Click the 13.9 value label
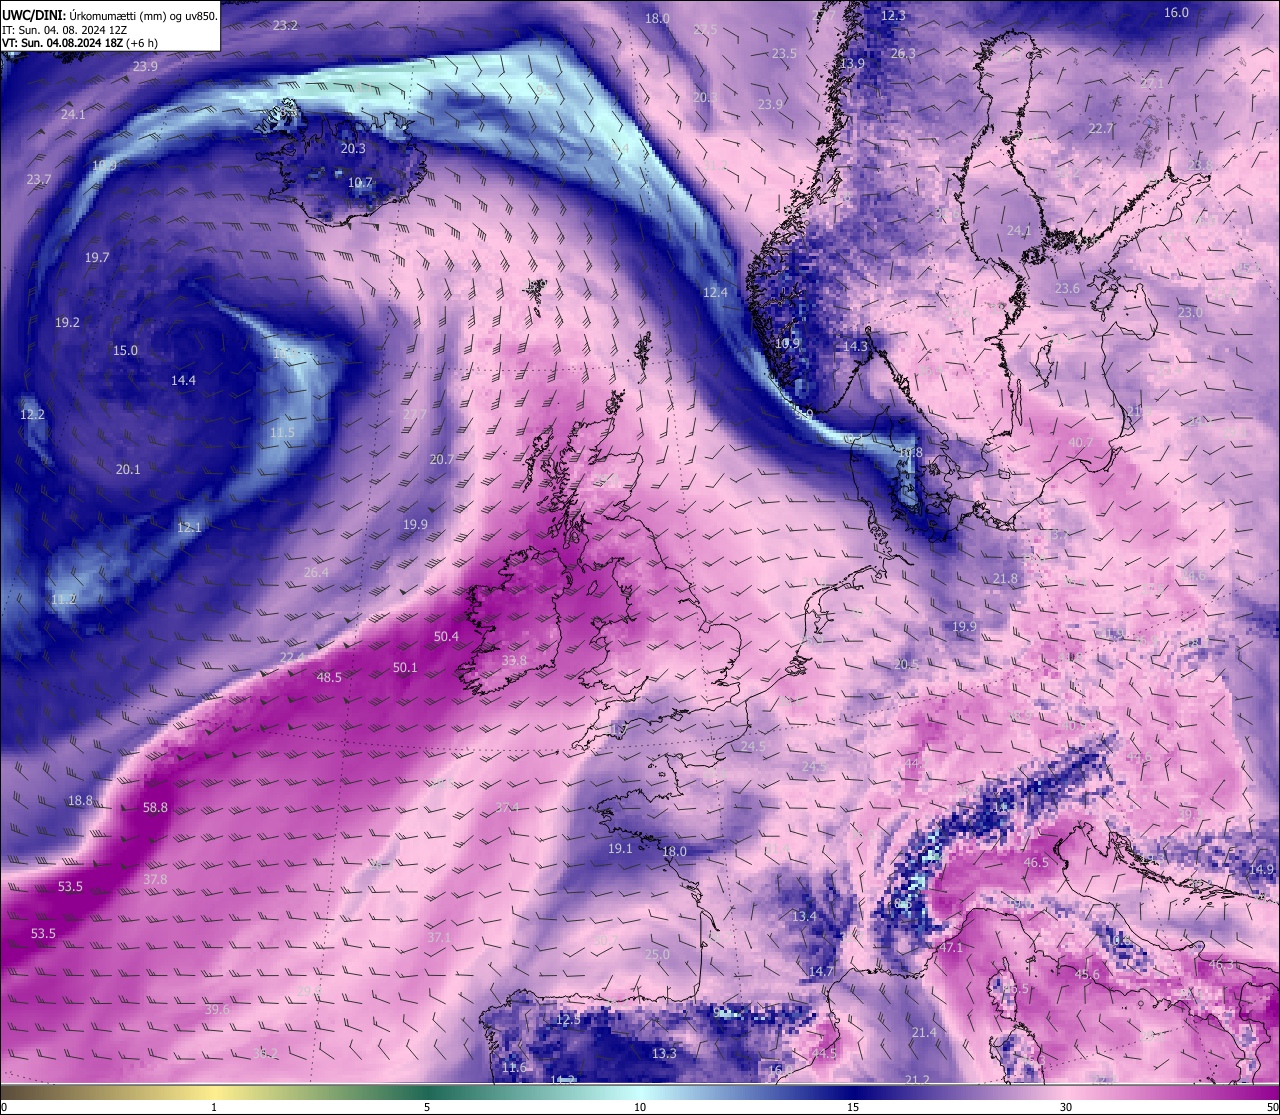The image size is (1280, 1115). pos(852,63)
